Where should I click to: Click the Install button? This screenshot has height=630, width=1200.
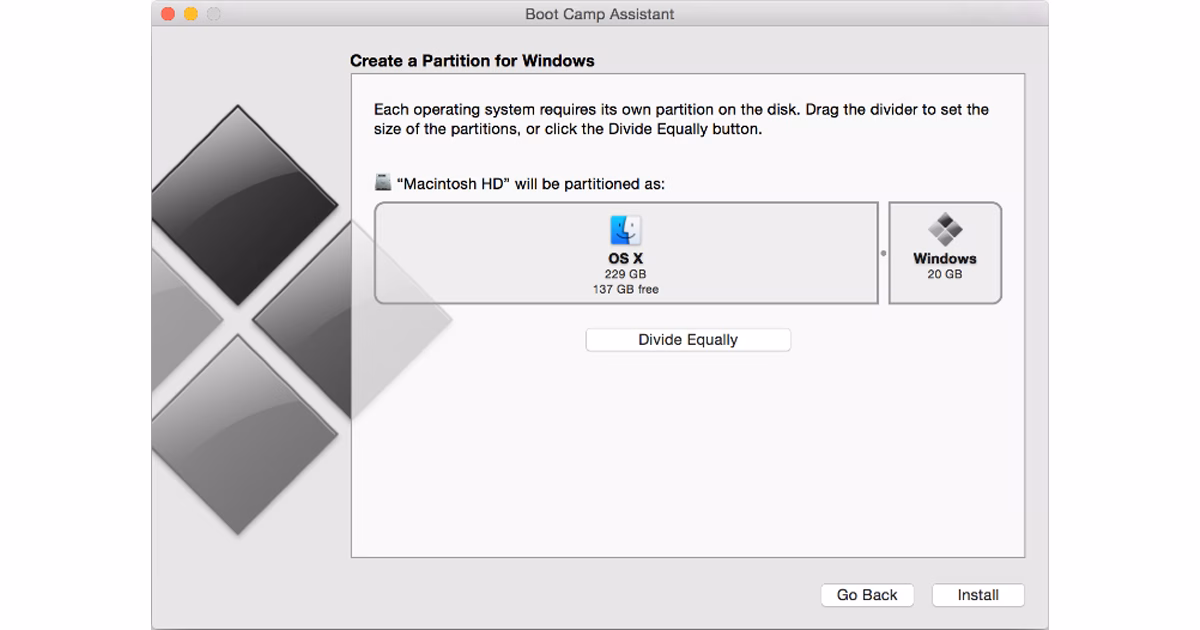(978, 595)
